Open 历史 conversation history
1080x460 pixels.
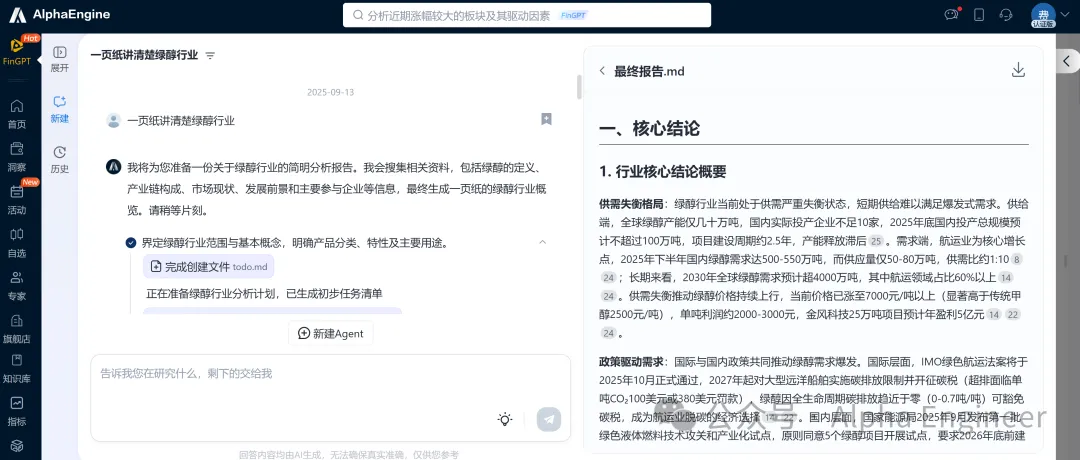pyautogui.click(x=60, y=159)
